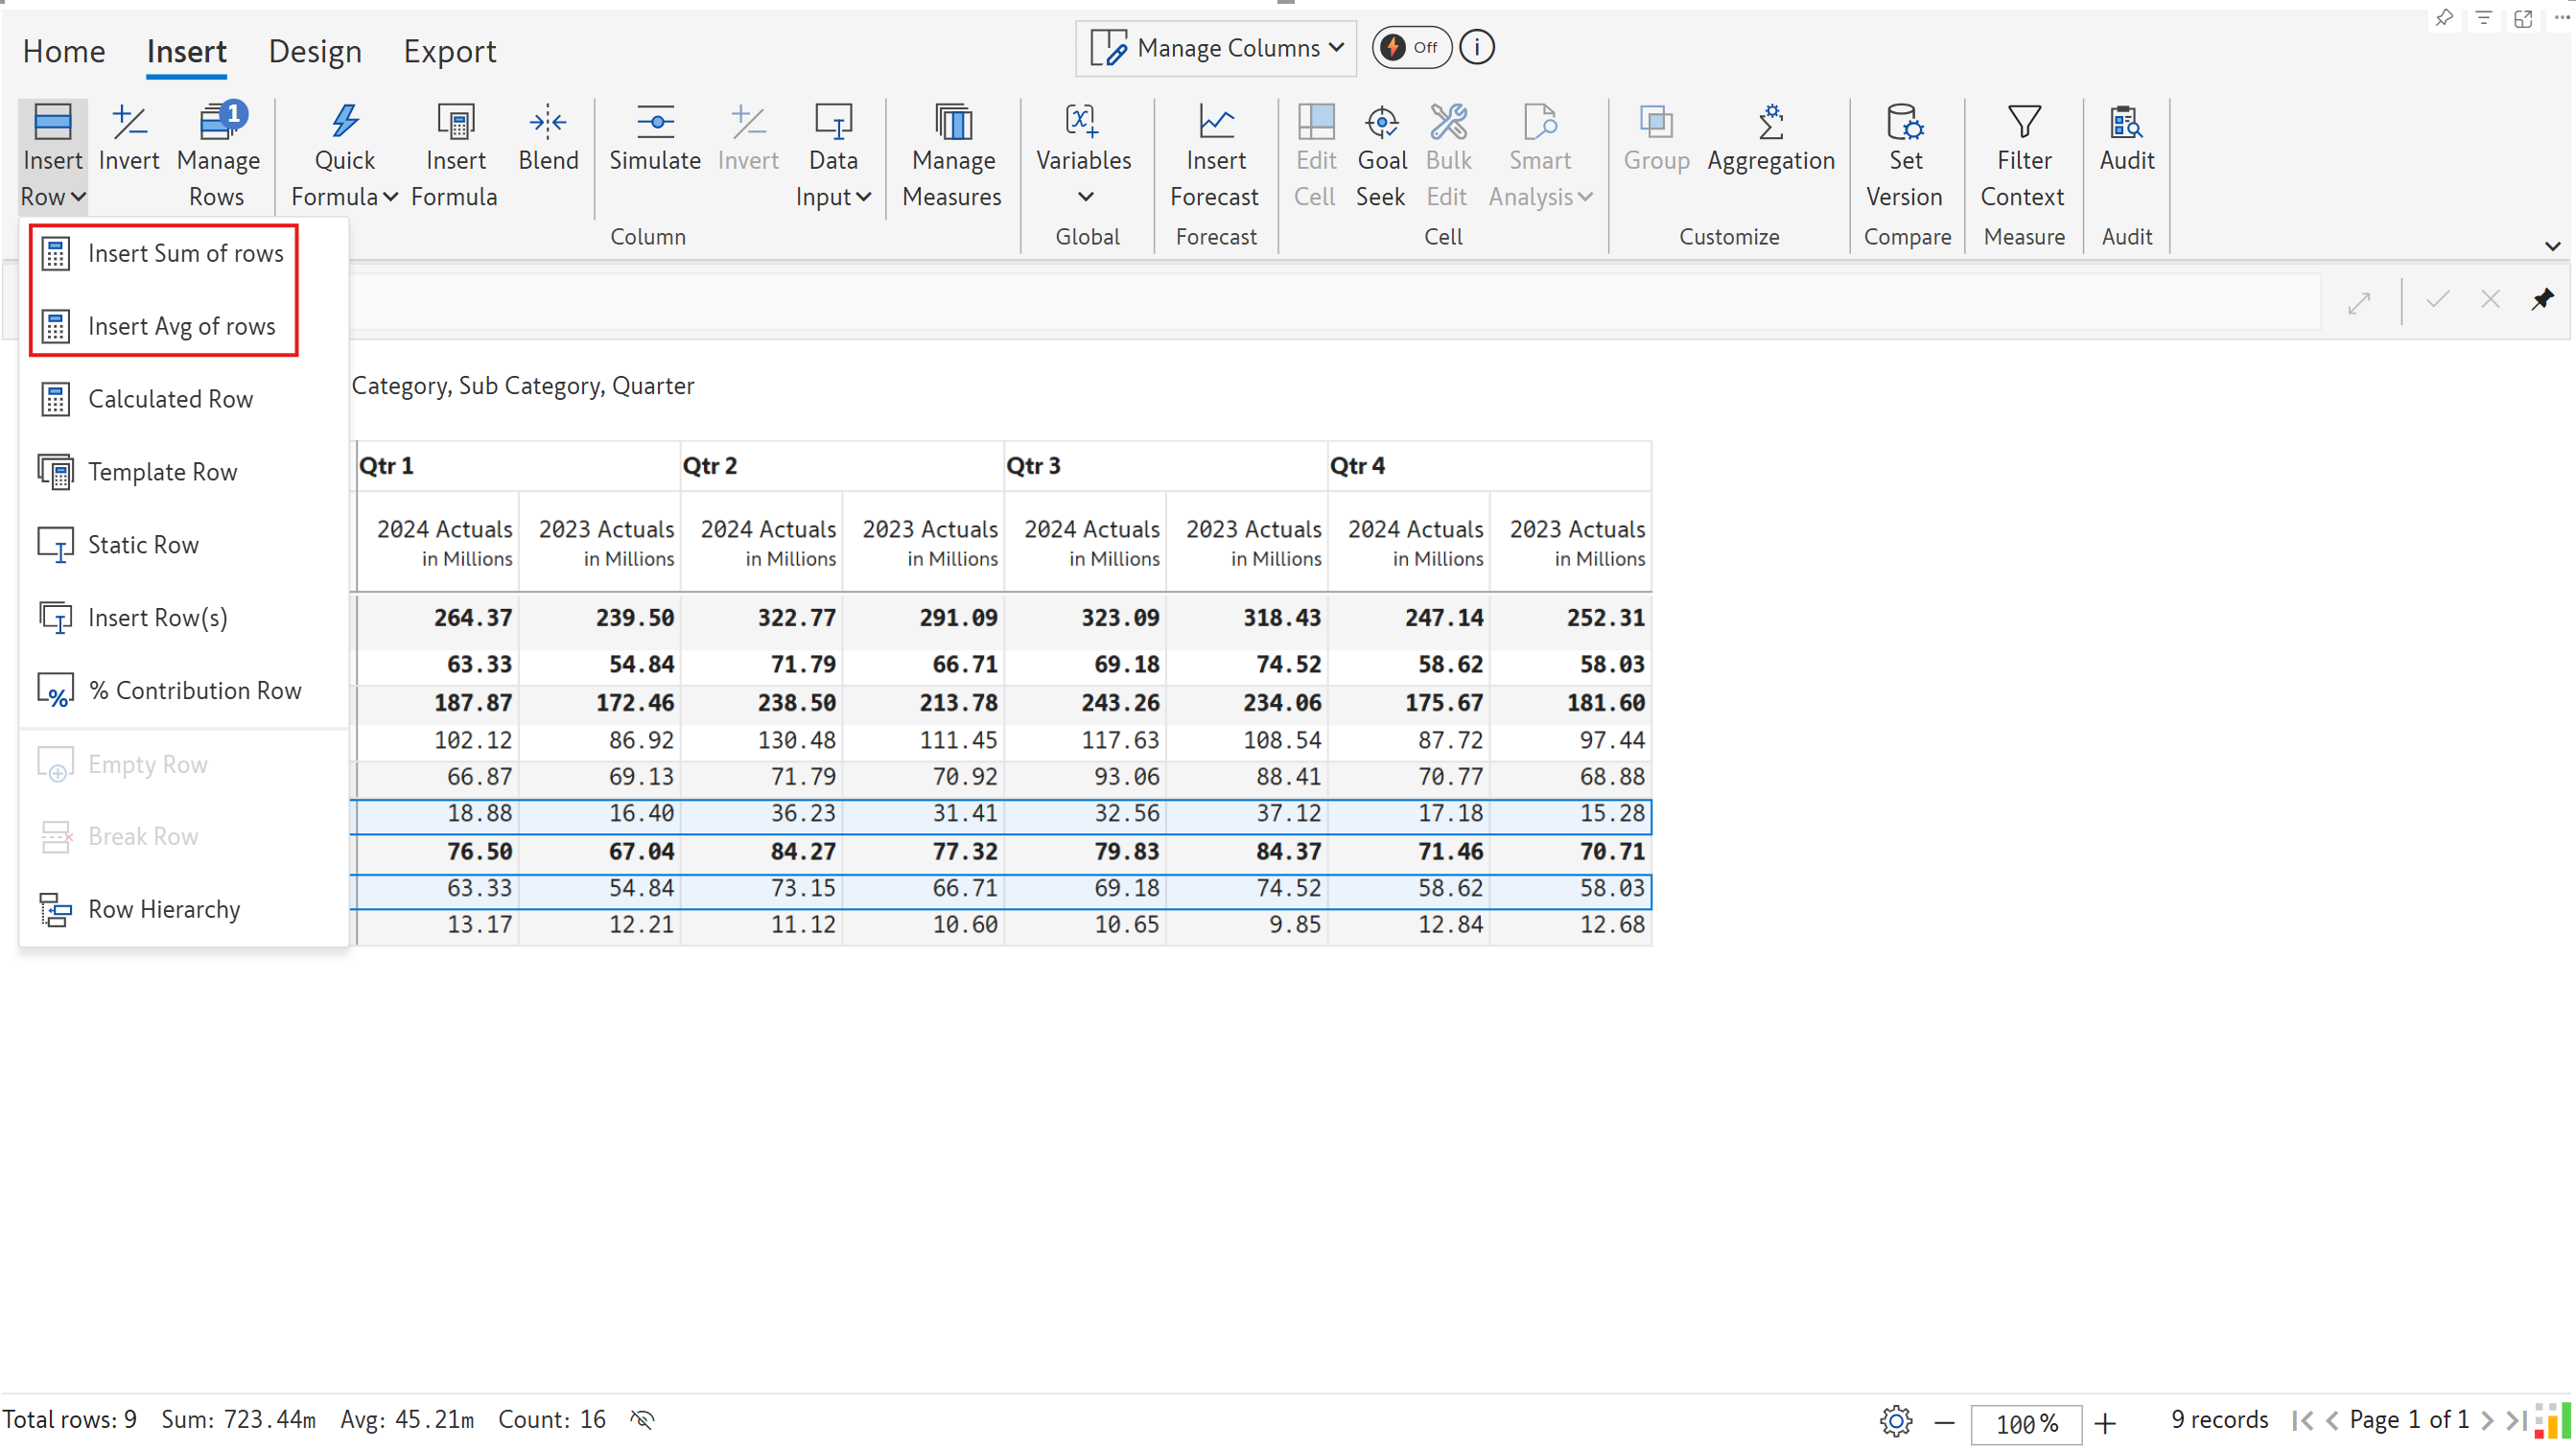Click the 100% zoom input field

[2026, 1422]
